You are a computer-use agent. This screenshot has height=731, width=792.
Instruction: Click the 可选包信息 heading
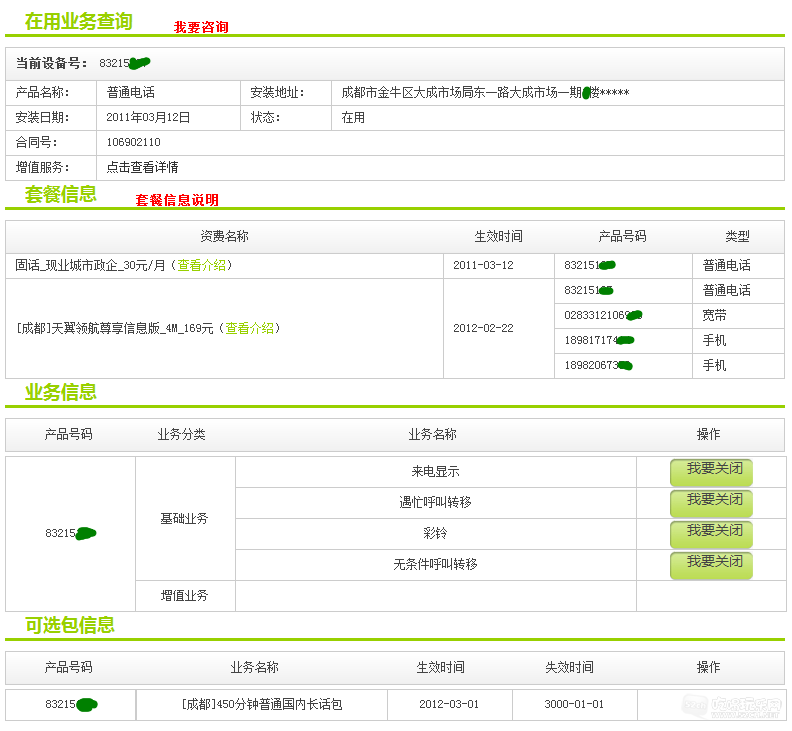point(70,625)
